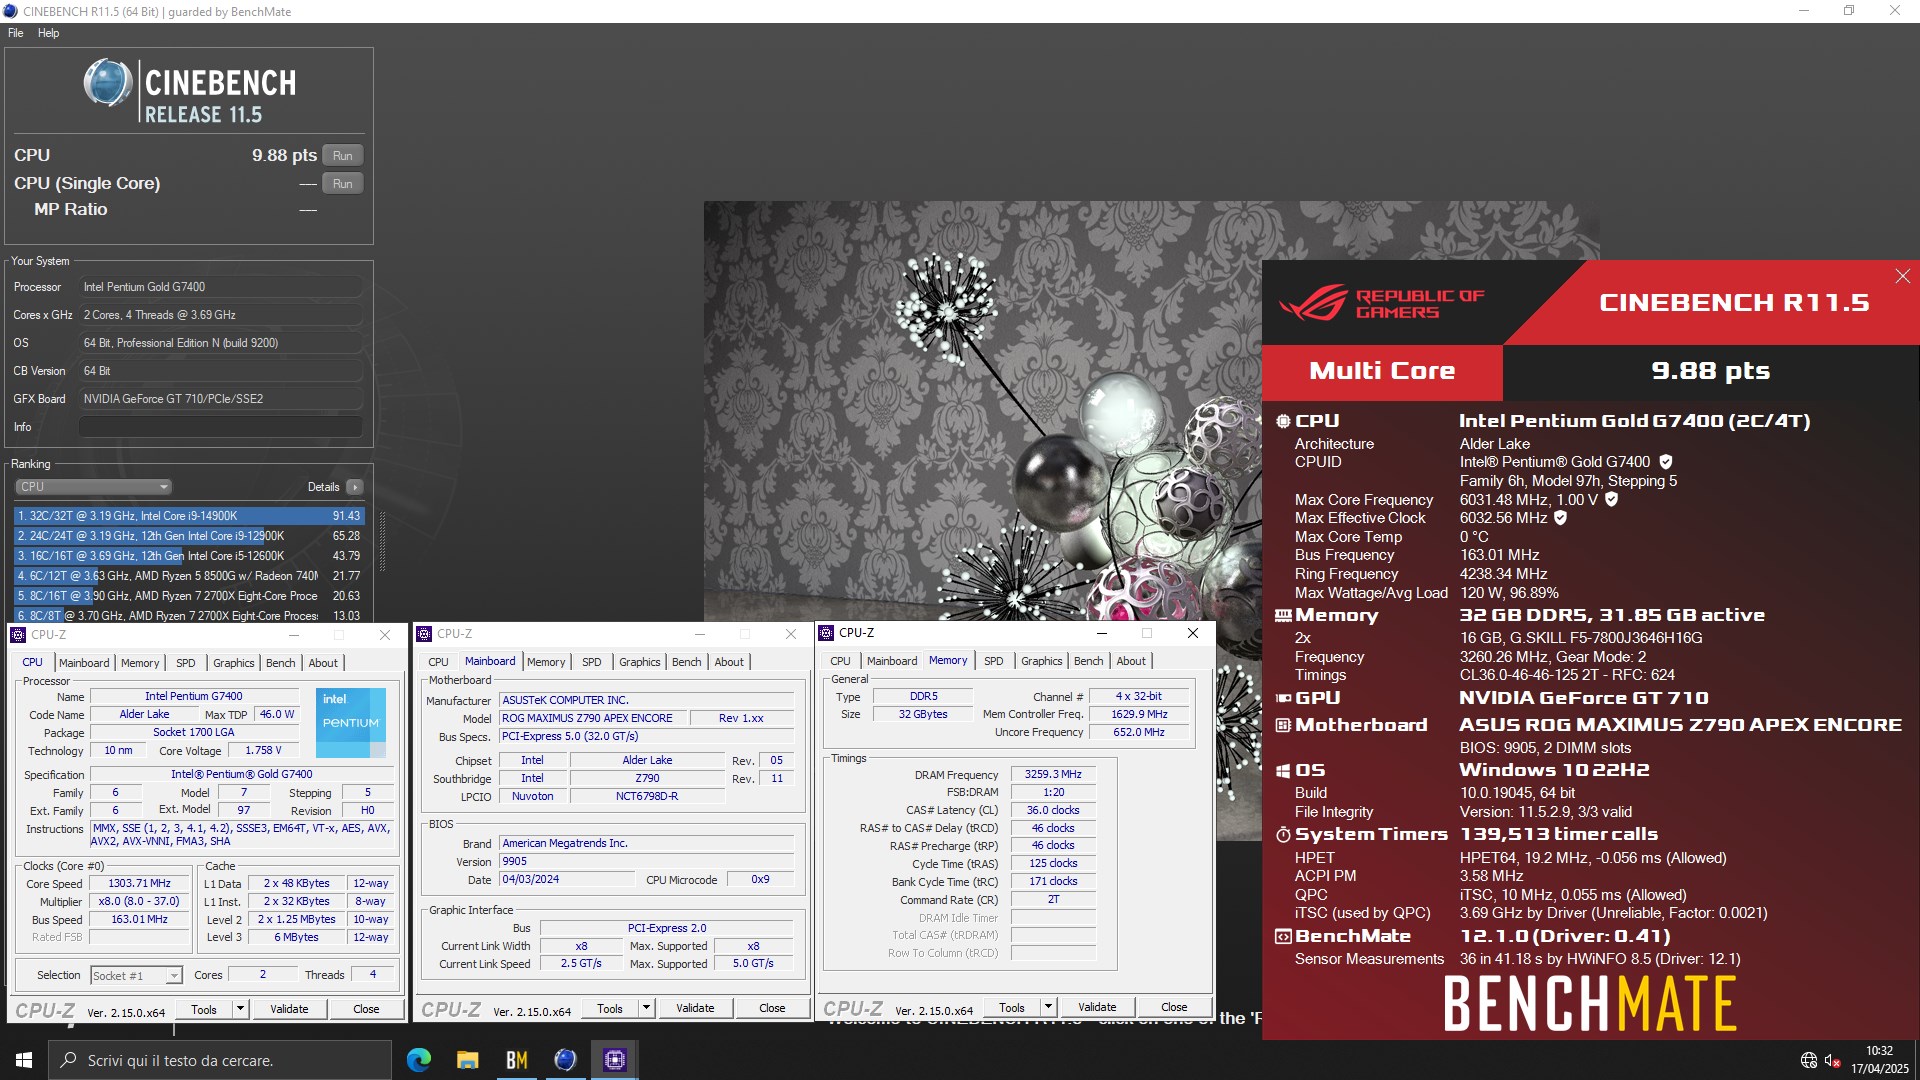Click the Details arrow icon in Ranking
Viewport: 1920px width, 1080px height.
click(x=355, y=487)
